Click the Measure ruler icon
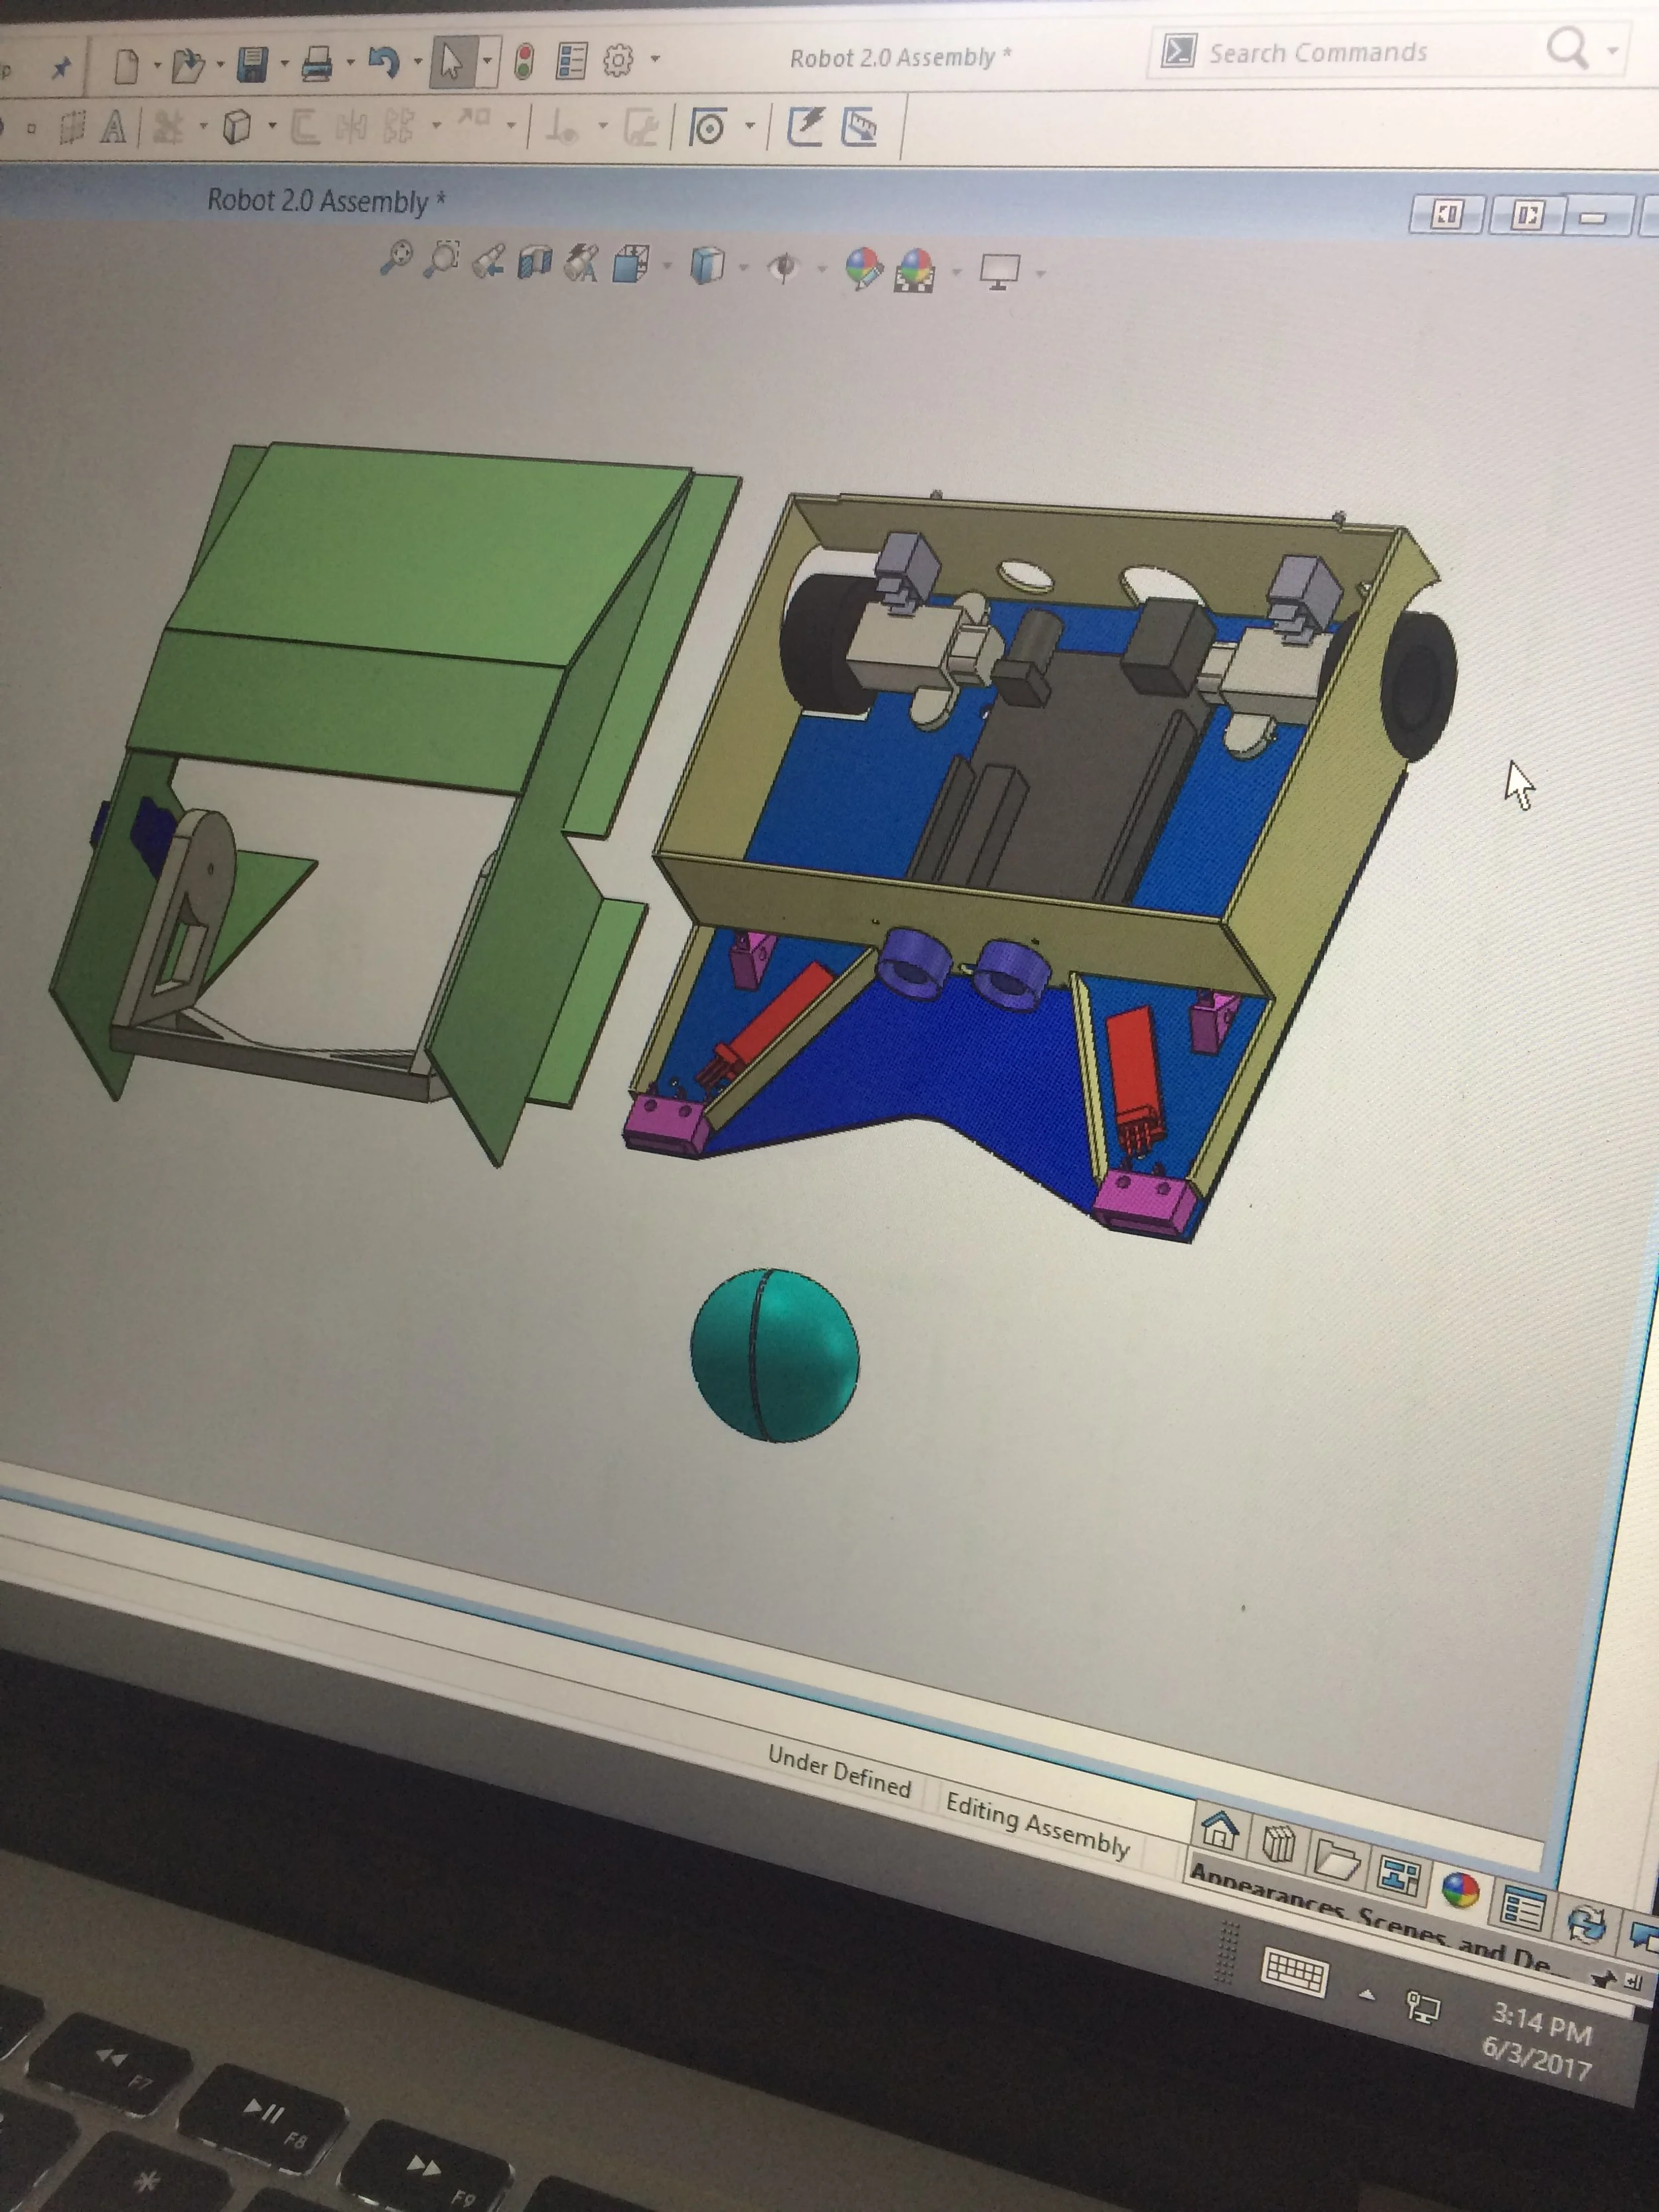The image size is (1659, 2212). pos(859,127)
